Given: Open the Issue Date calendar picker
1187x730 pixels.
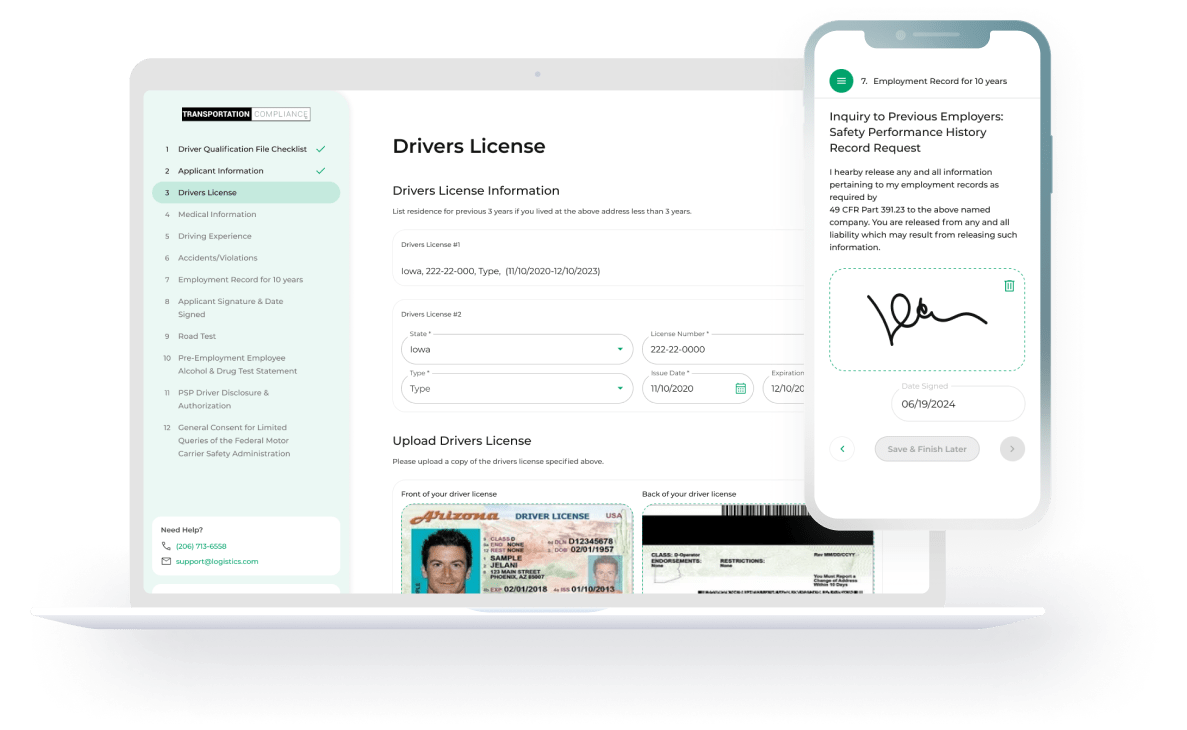Looking at the screenshot, I should coord(741,388).
